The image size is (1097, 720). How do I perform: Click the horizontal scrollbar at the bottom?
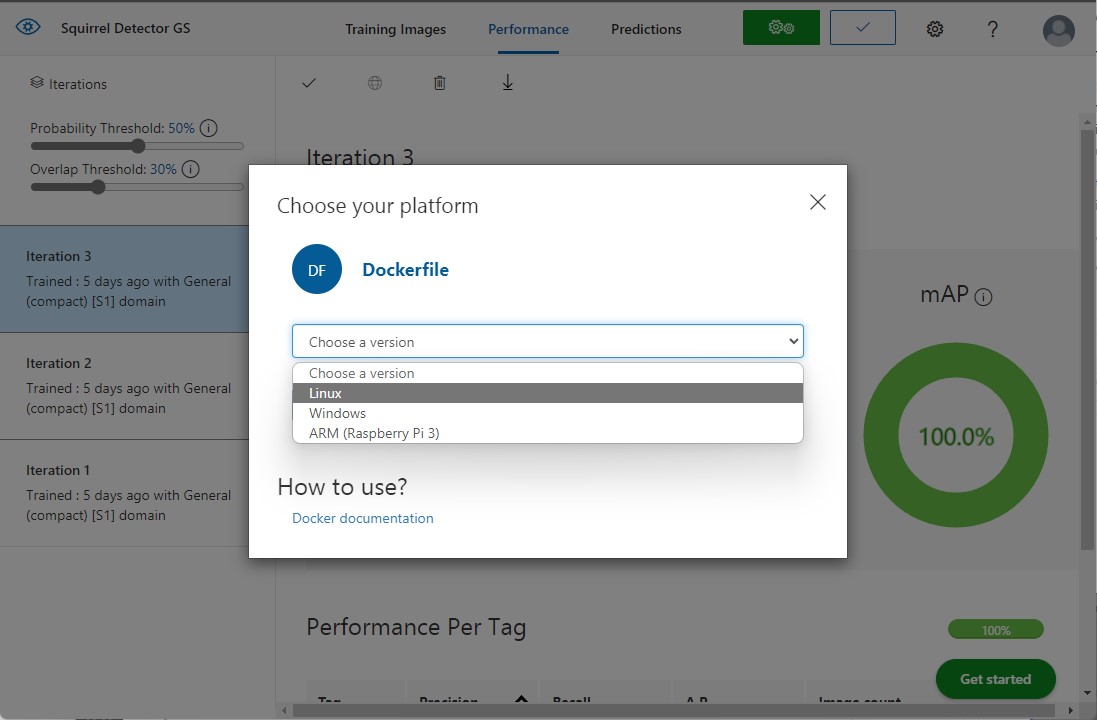click(674, 710)
